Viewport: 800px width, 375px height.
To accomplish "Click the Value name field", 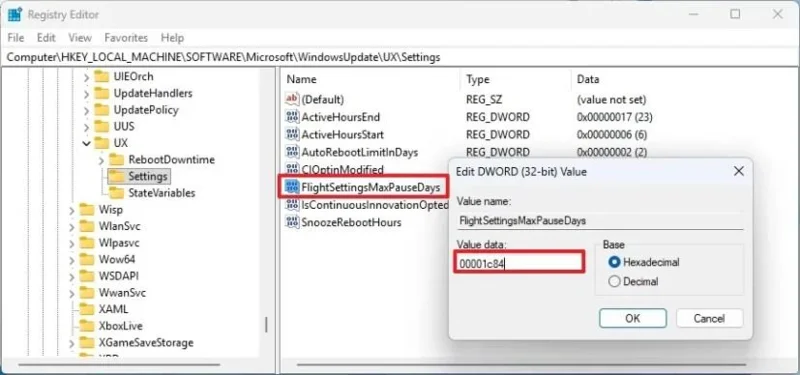I will pos(599,221).
